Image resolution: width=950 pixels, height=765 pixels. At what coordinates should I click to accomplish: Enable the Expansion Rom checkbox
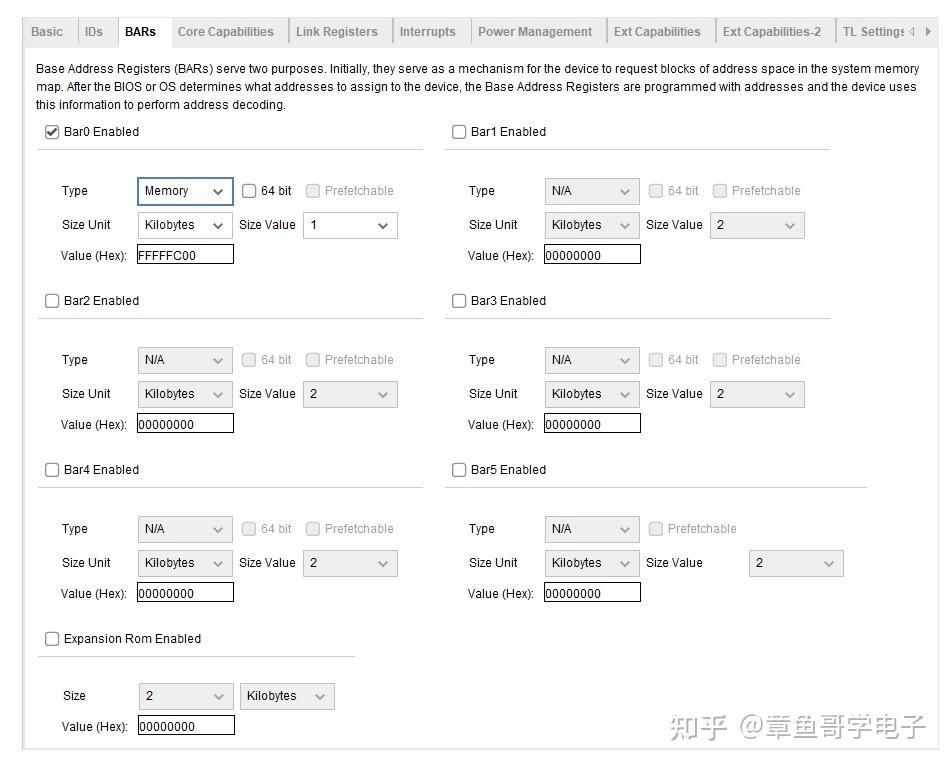click(52, 639)
